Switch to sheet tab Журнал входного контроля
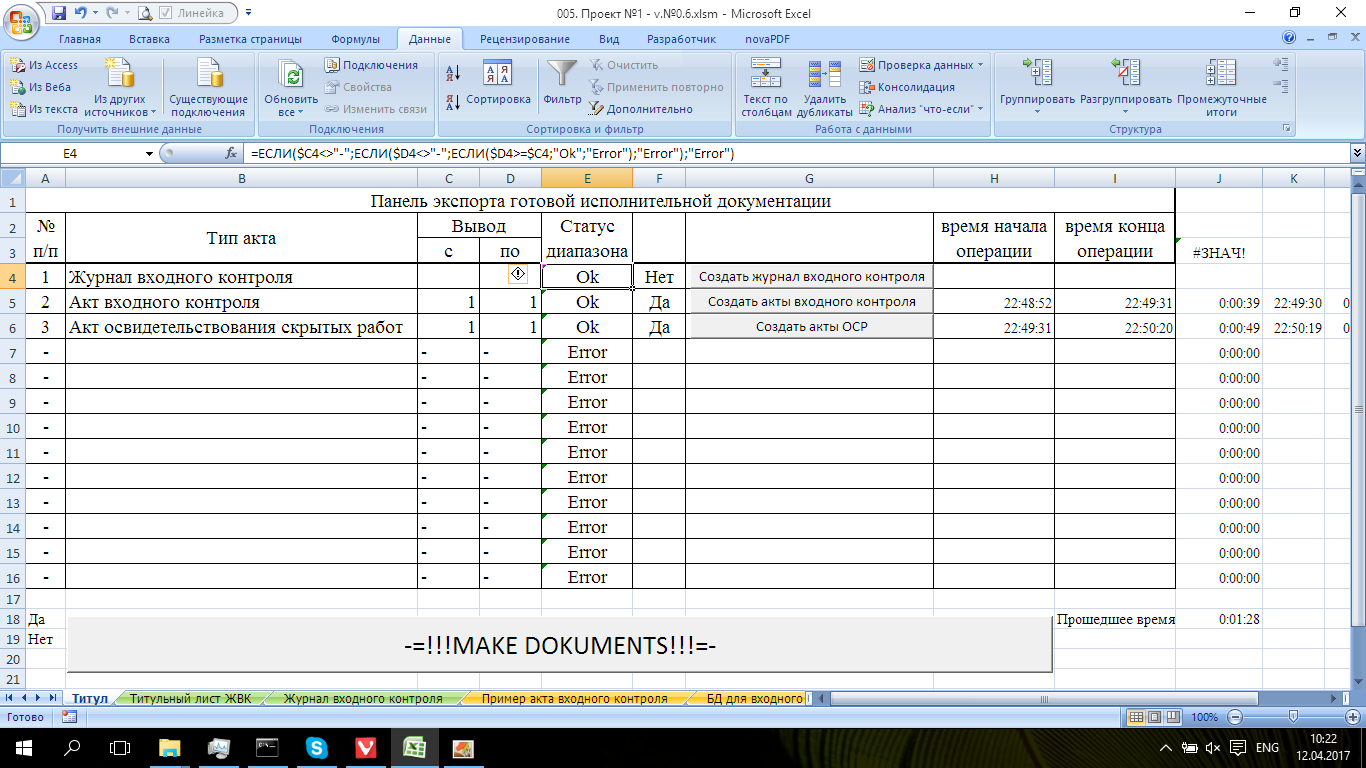 [x=363, y=699]
